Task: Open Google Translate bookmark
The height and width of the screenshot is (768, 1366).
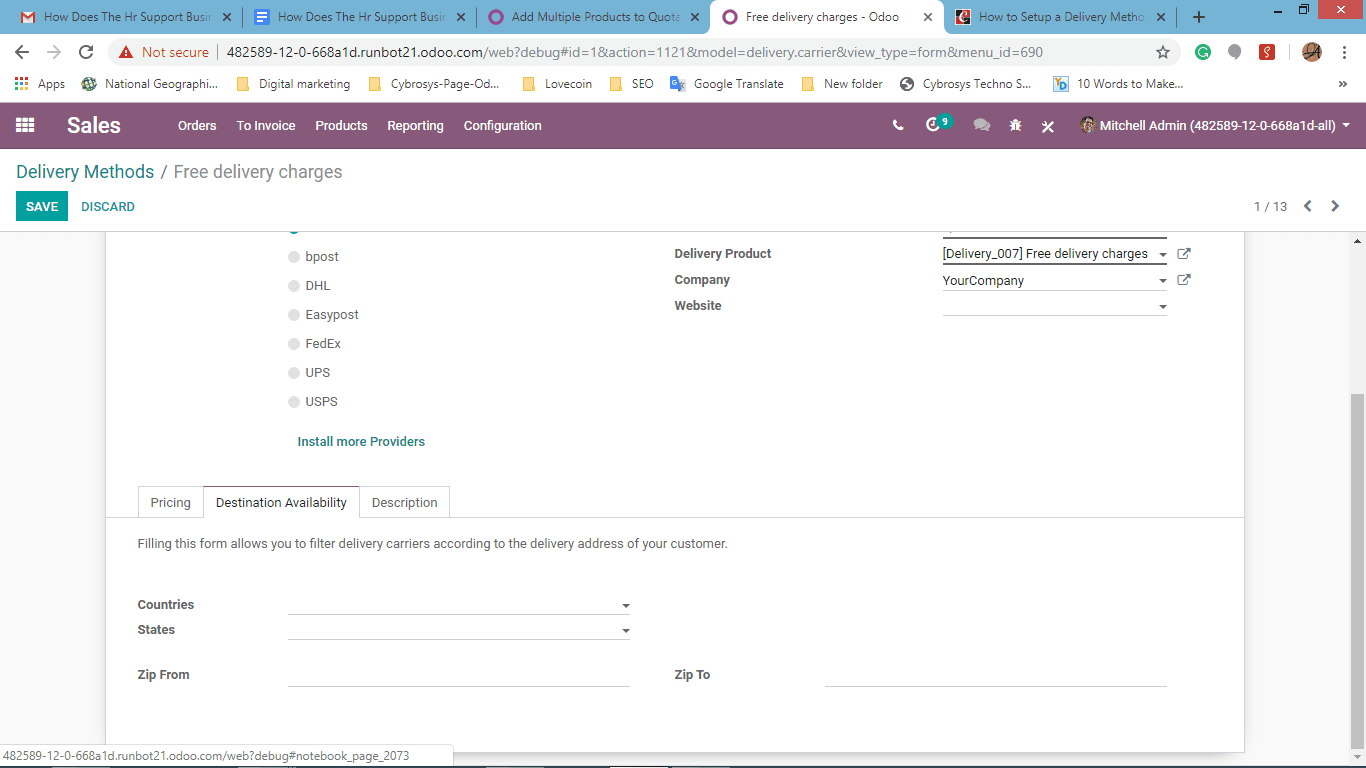Action: click(x=727, y=84)
